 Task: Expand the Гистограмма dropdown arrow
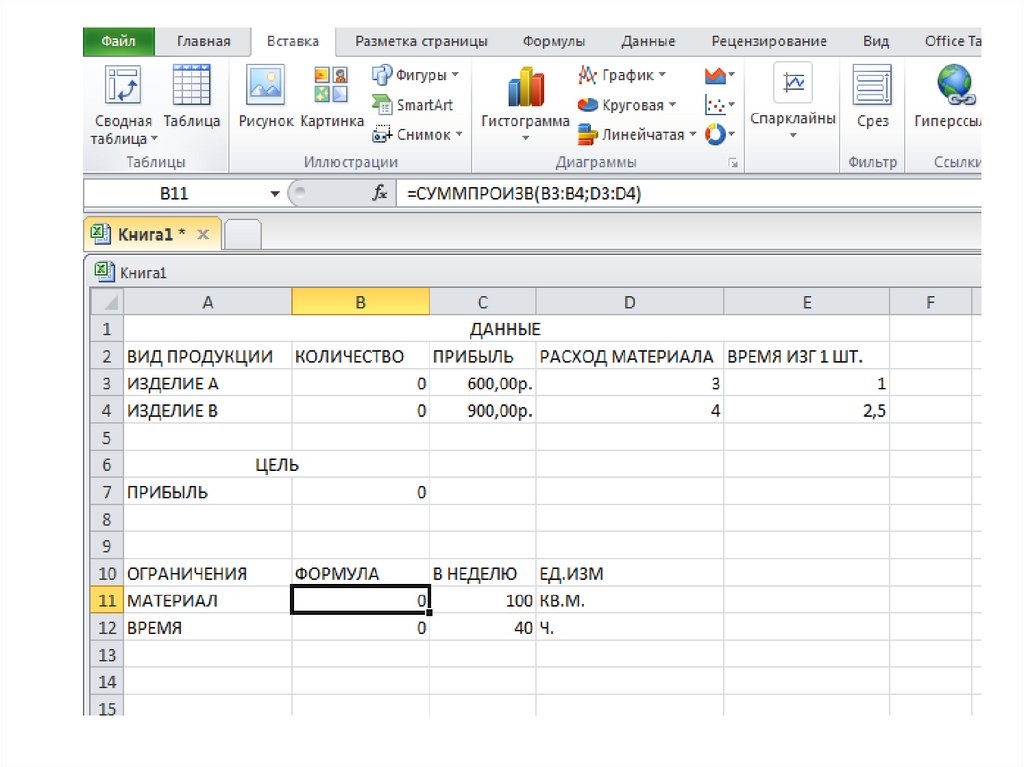click(525, 138)
